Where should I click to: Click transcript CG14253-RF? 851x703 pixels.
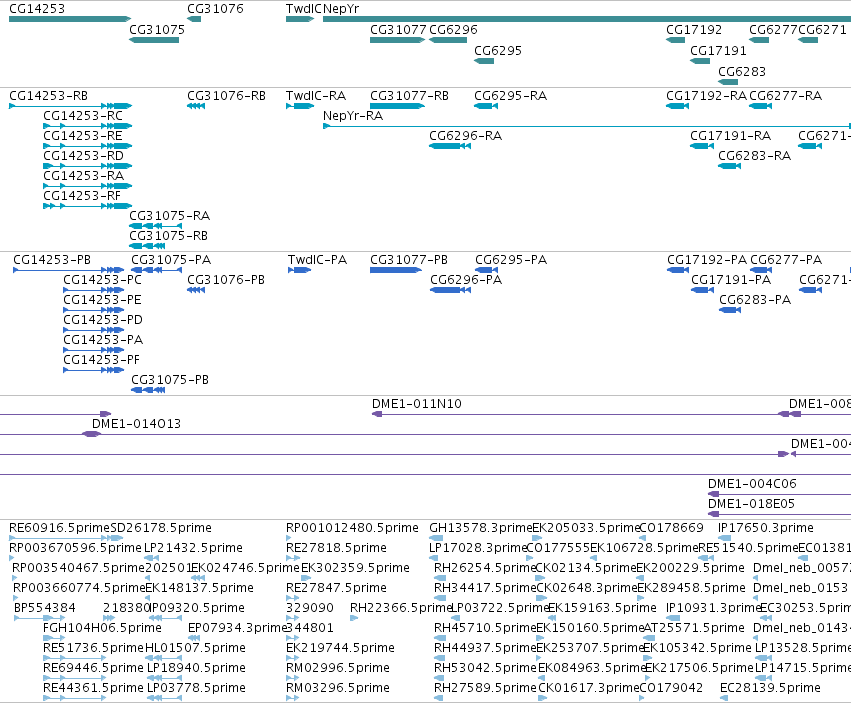tap(87, 206)
